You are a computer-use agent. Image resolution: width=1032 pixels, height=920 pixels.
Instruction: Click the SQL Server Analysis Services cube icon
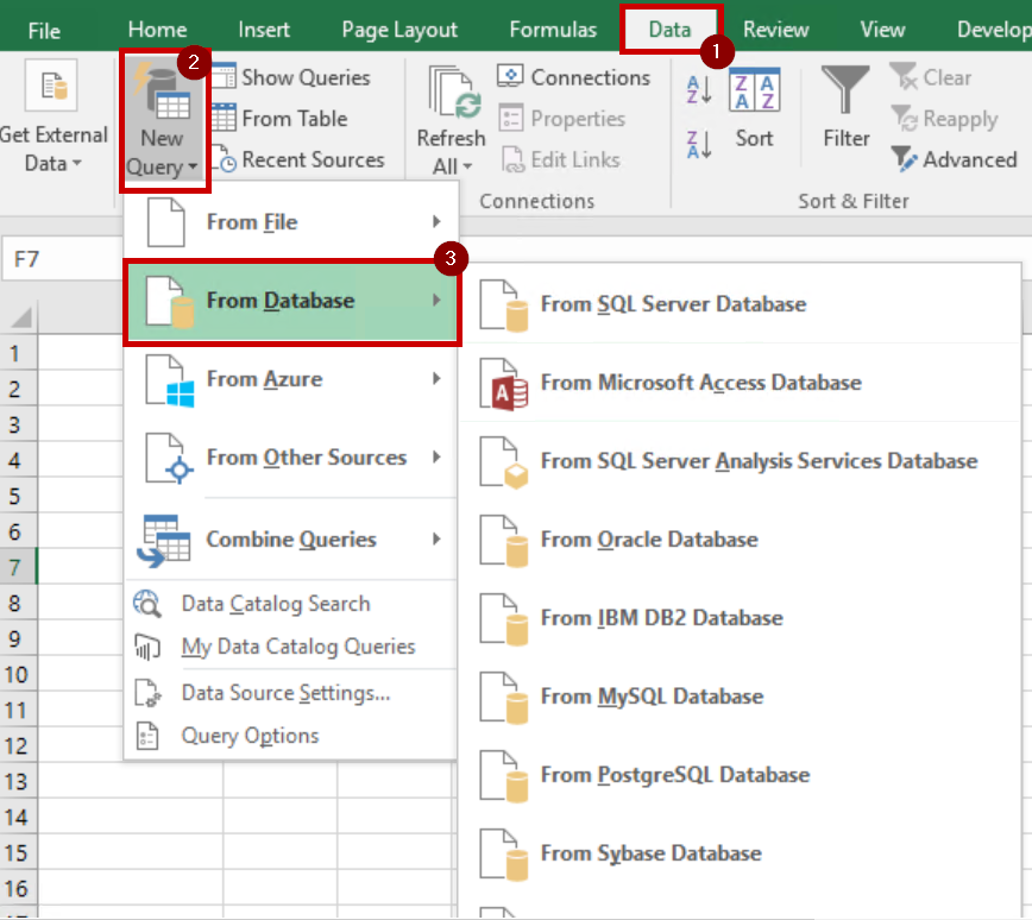(503, 463)
